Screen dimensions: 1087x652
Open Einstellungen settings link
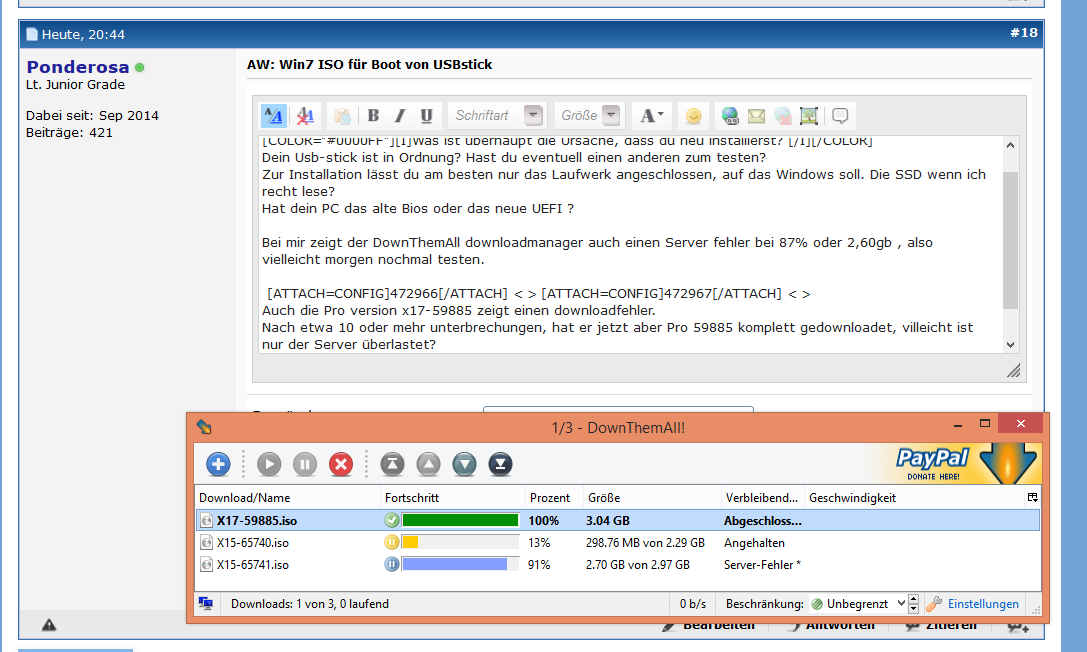[x=983, y=604]
